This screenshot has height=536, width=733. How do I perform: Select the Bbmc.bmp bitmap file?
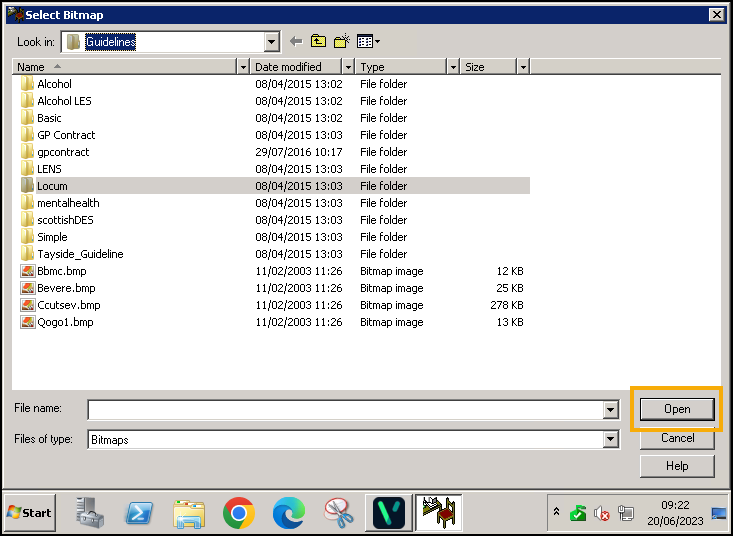[61, 271]
